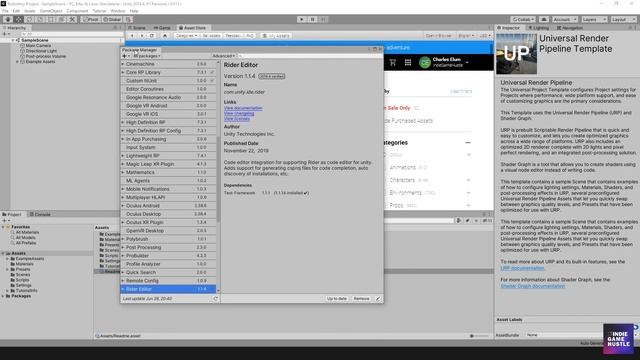Click the Up to date button
The height and width of the screenshot is (360, 640).
pyautogui.click(x=337, y=299)
